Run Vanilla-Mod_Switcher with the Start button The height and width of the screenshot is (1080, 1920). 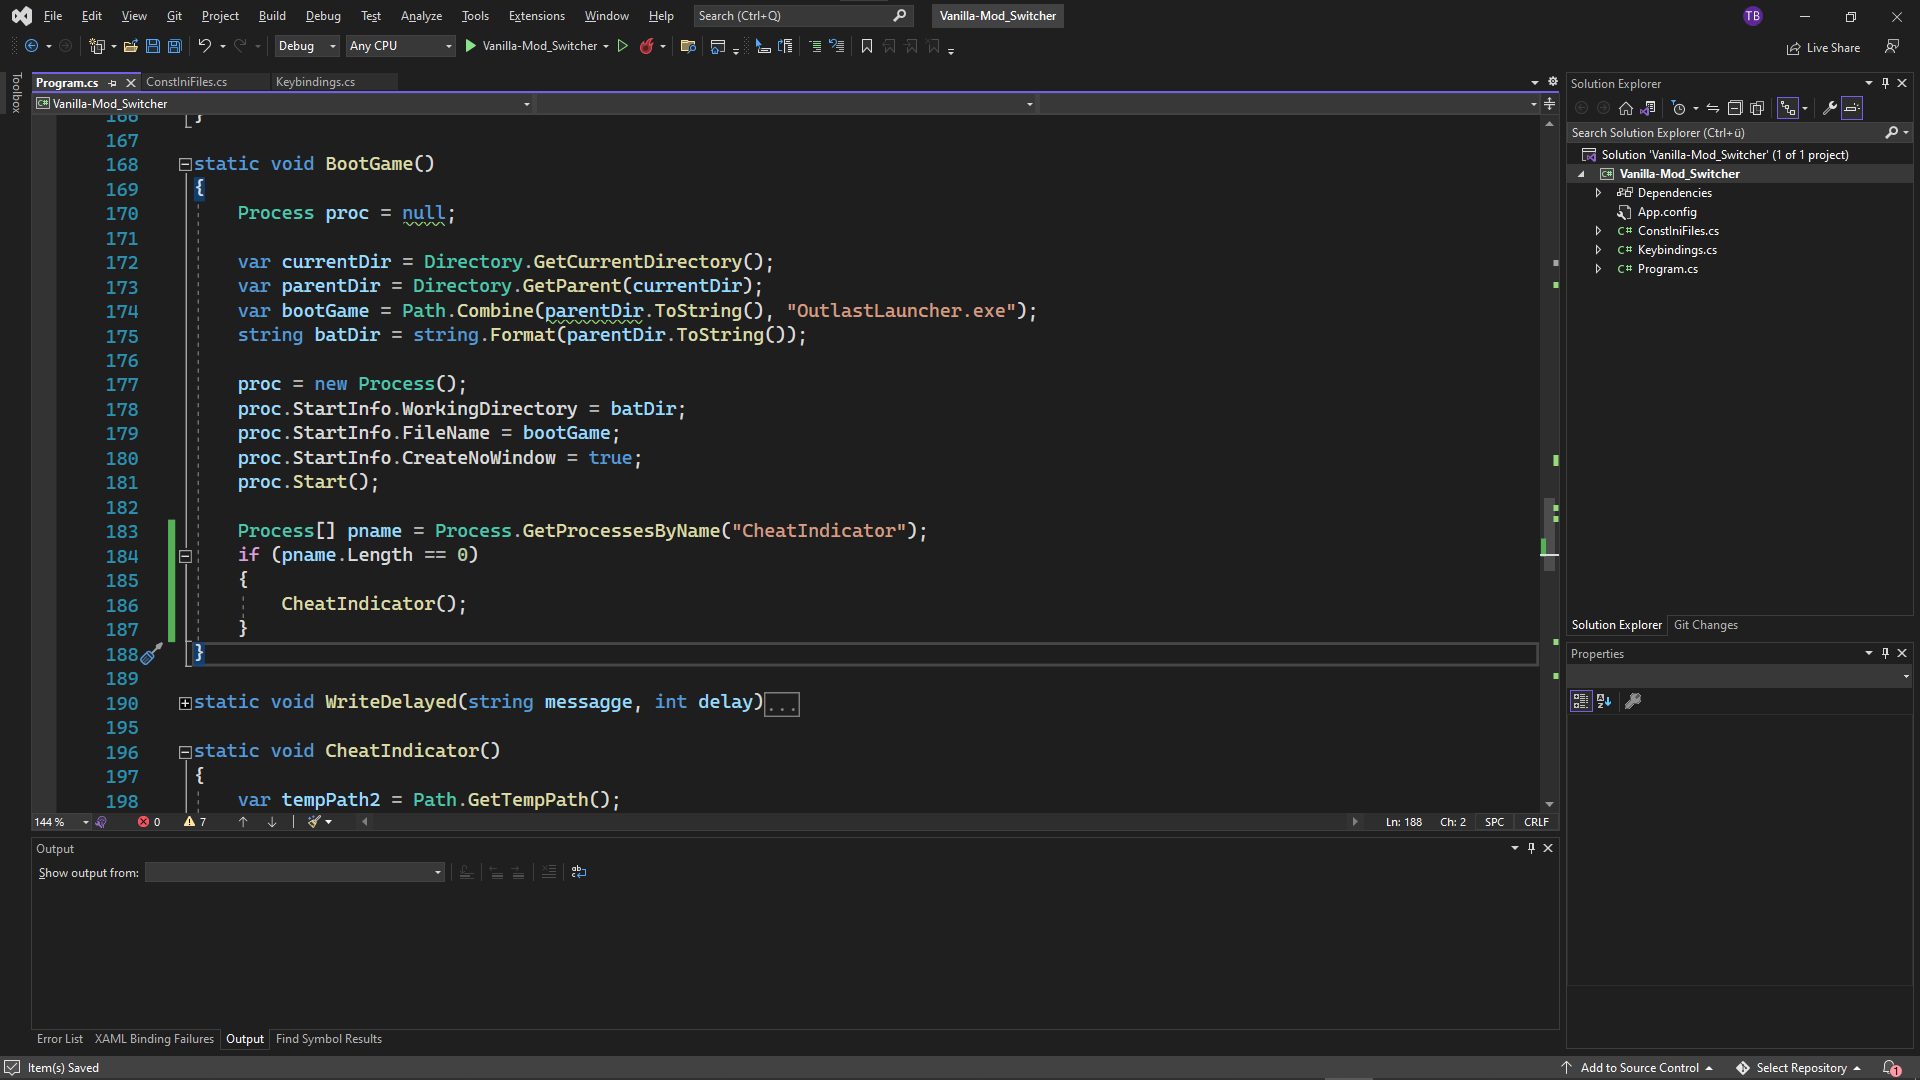471,46
